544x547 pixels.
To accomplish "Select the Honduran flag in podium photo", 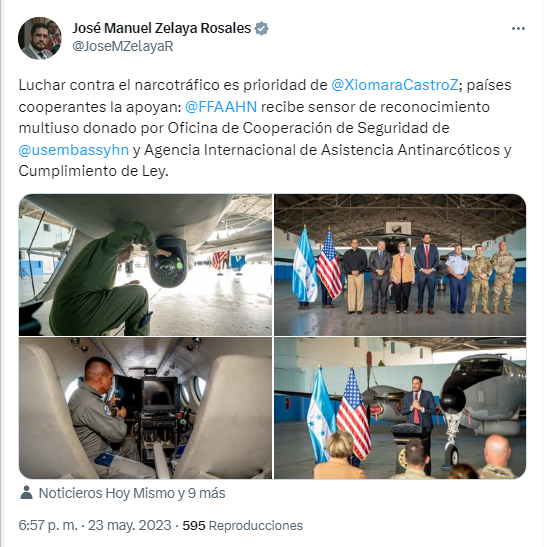I will tap(321, 415).
